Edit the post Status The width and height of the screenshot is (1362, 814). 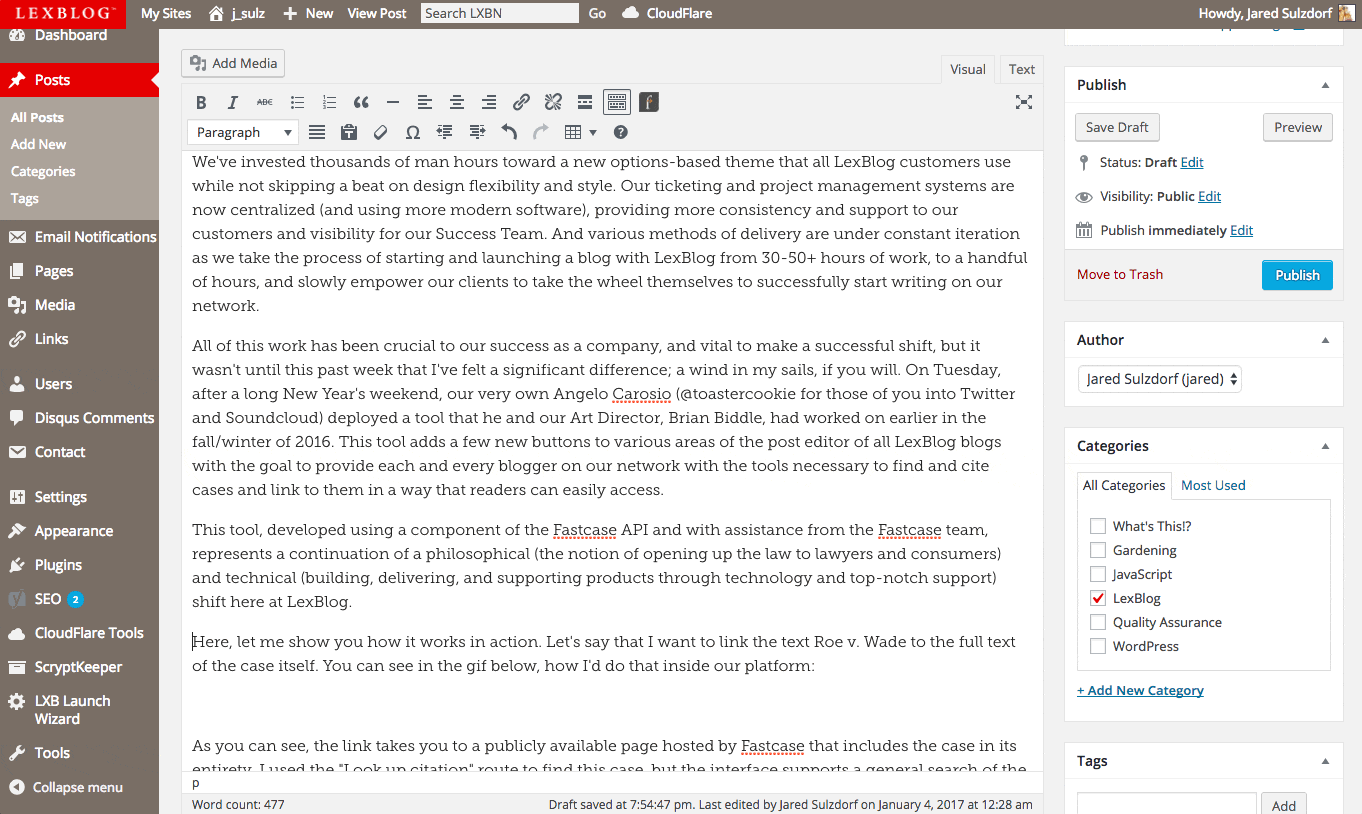(1192, 162)
